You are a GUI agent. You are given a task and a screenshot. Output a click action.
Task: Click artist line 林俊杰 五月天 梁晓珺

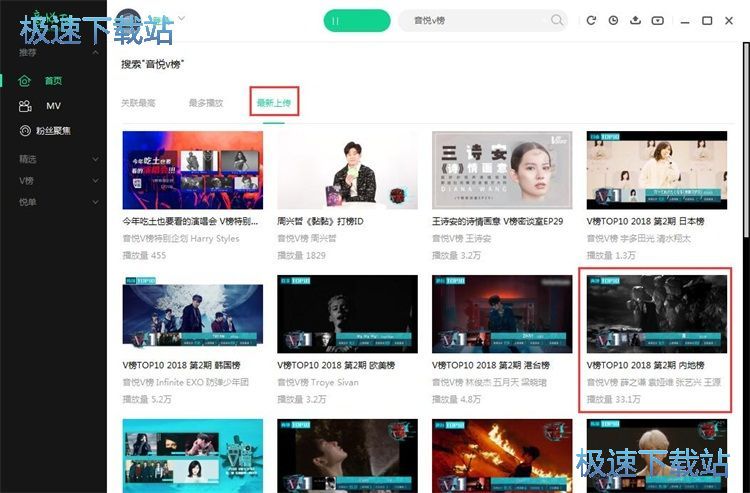(489, 383)
